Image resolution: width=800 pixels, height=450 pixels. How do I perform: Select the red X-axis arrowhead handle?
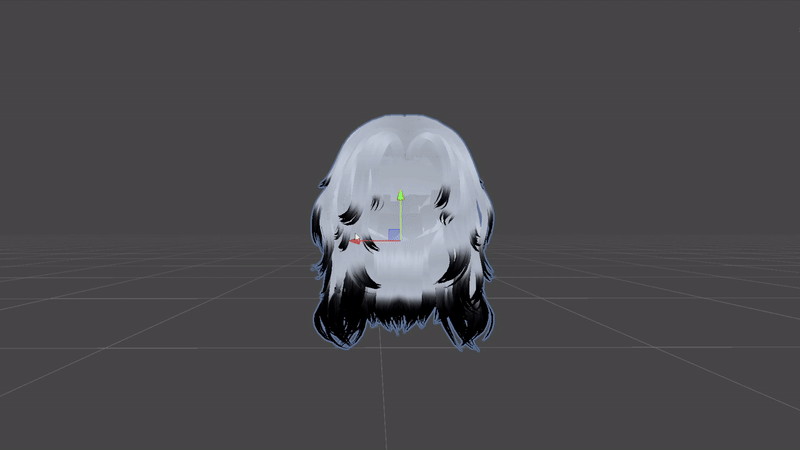point(354,241)
